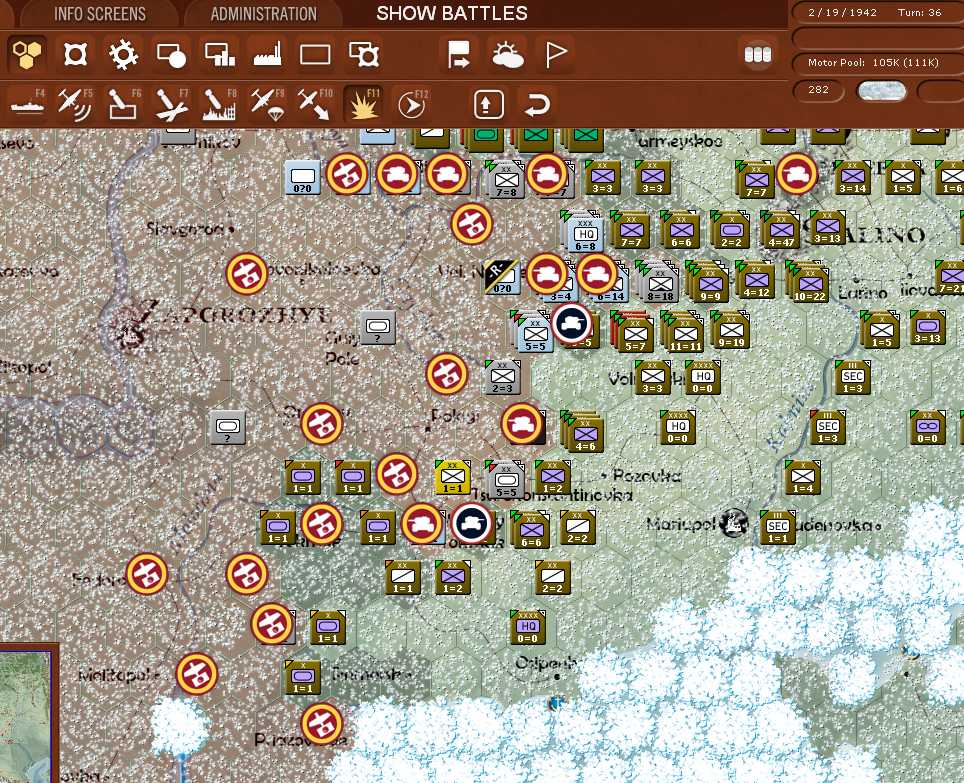Image resolution: width=964 pixels, height=783 pixels.
Task: Click the 2/19/1942 date display
Action: (842, 12)
